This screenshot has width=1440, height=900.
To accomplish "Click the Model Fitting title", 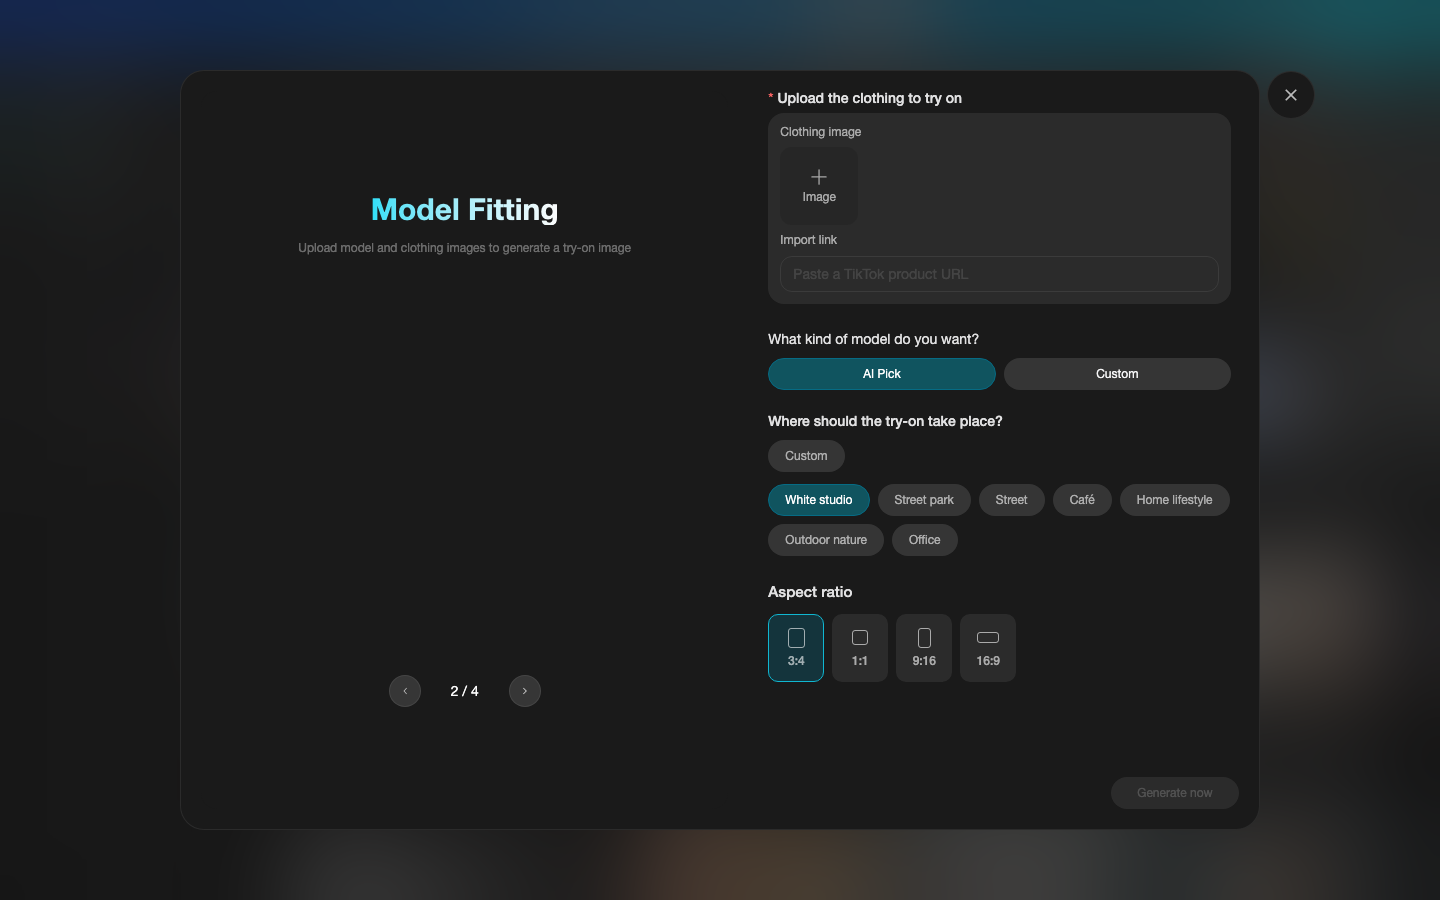I will pyautogui.click(x=465, y=210).
